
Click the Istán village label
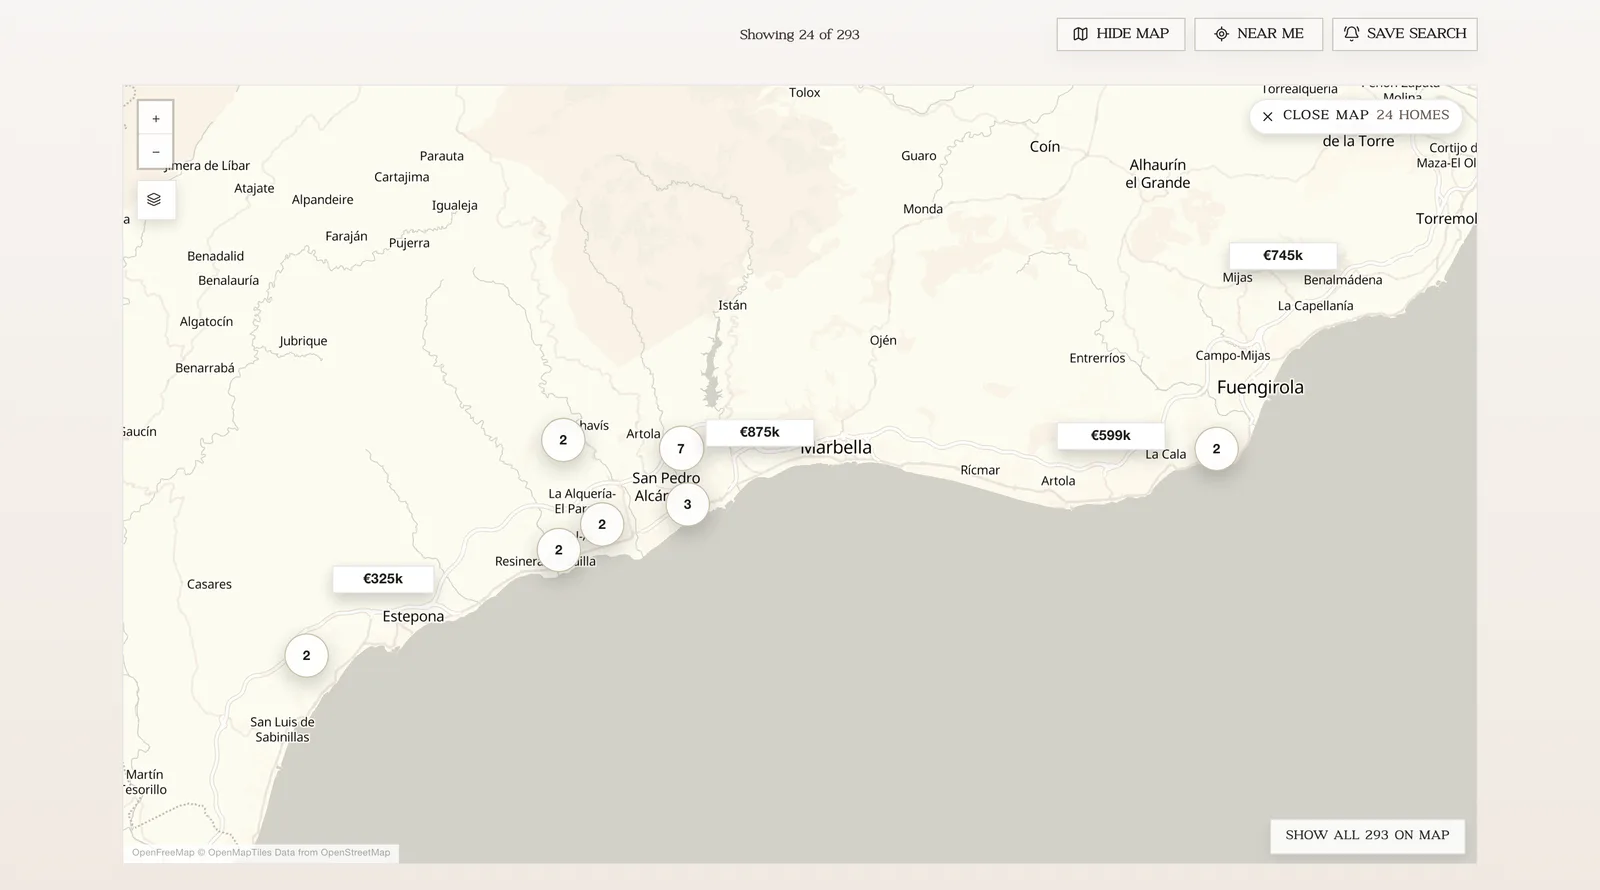click(x=732, y=306)
